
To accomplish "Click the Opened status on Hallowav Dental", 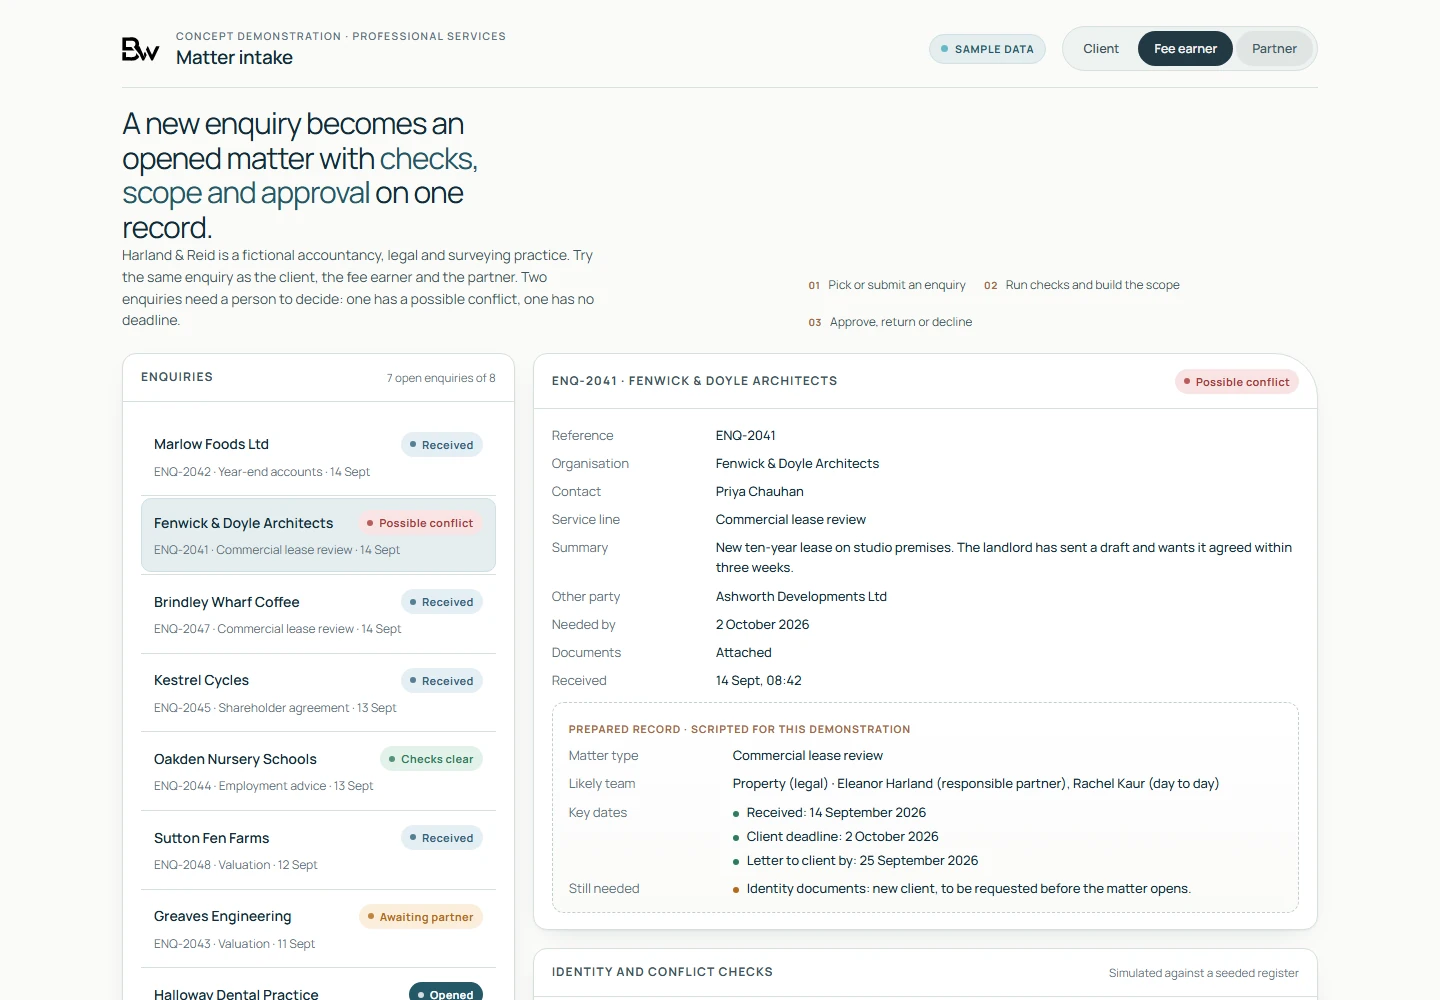I will point(446,992).
